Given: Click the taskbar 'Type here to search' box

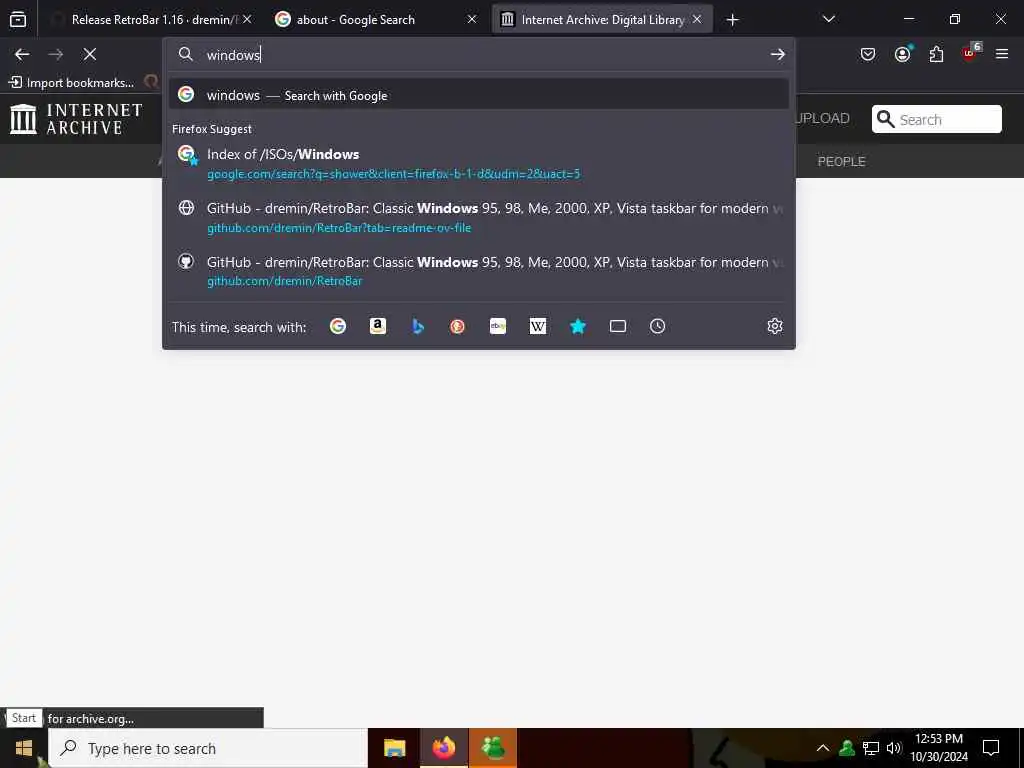Looking at the screenshot, I should pos(208,748).
